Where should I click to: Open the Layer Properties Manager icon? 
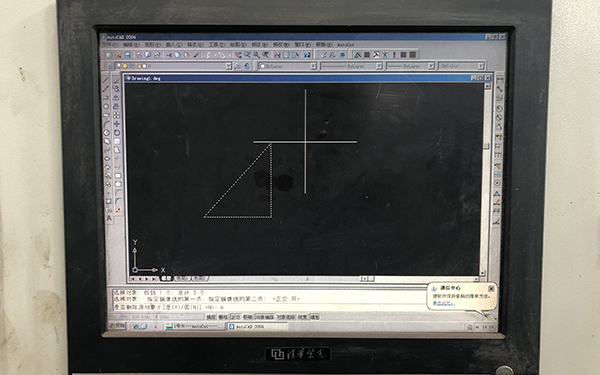coord(109,66)
